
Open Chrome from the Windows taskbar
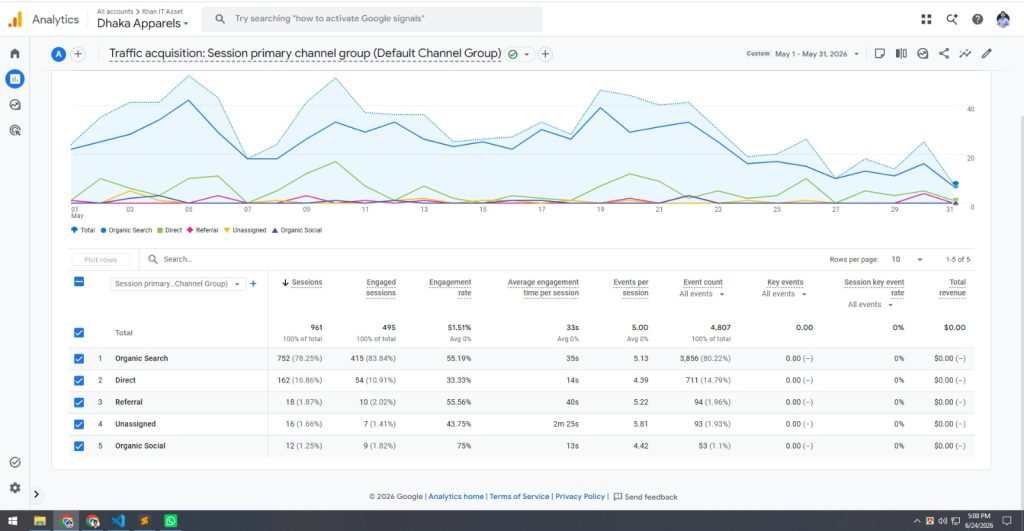(67, 521)
